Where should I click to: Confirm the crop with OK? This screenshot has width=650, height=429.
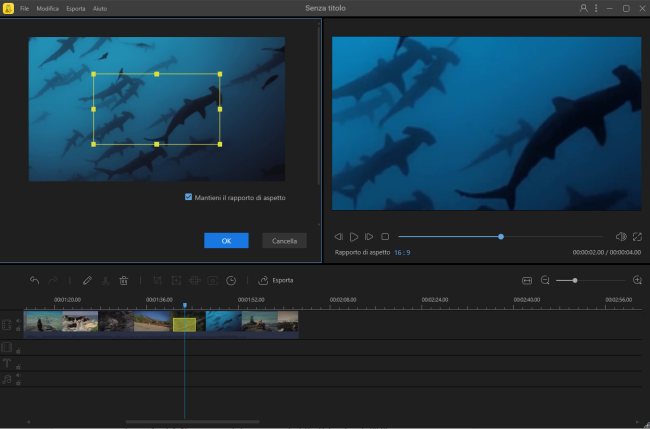click(x=226, y=241)
